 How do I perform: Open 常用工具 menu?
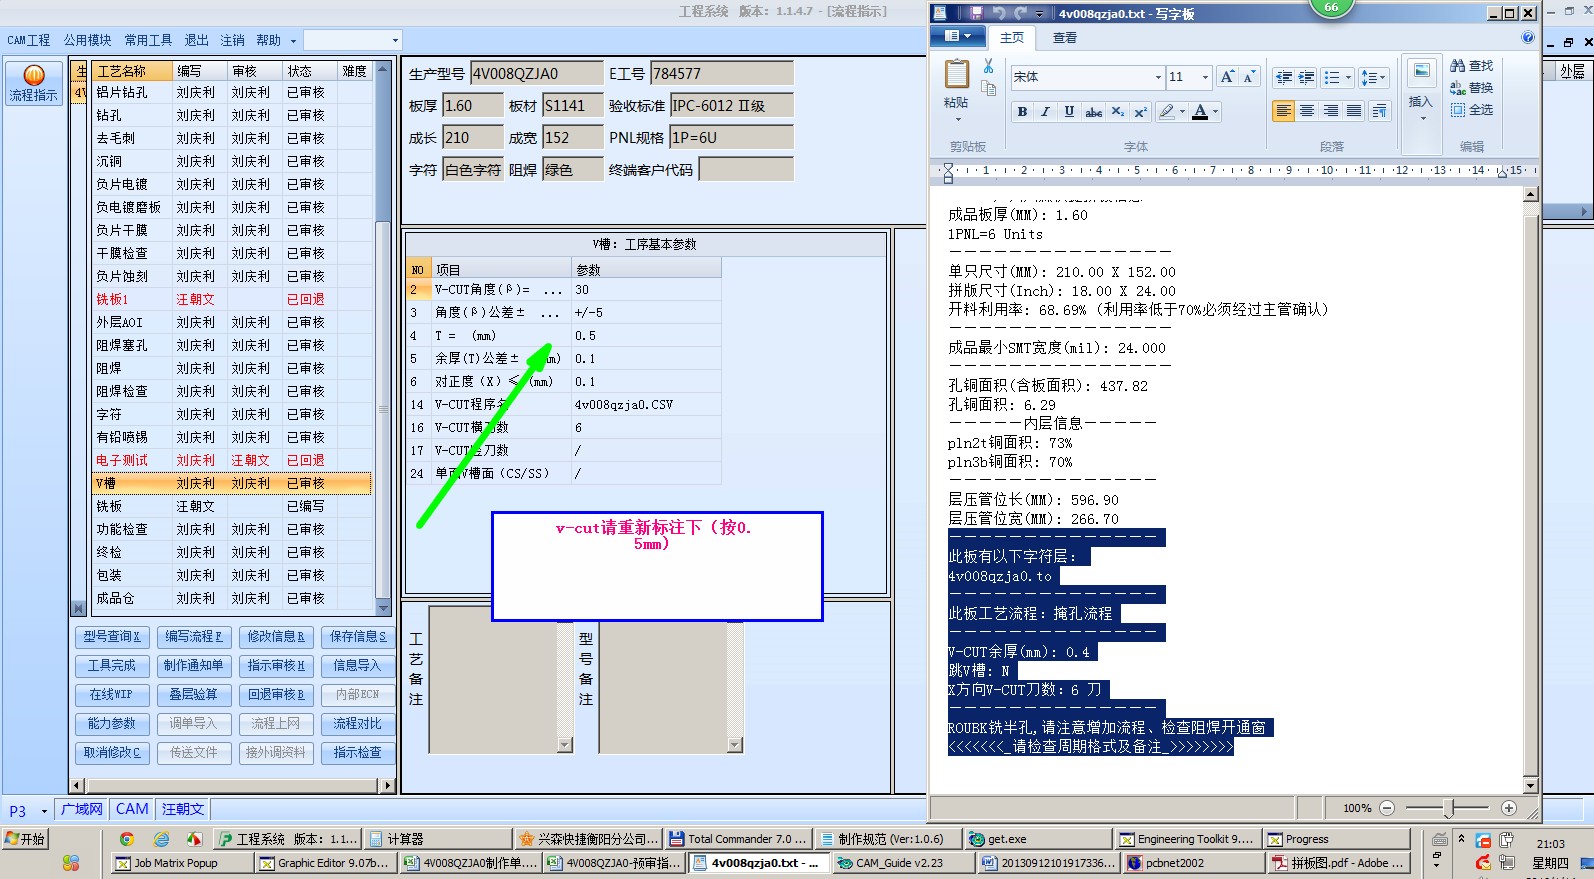coord(148,40)
